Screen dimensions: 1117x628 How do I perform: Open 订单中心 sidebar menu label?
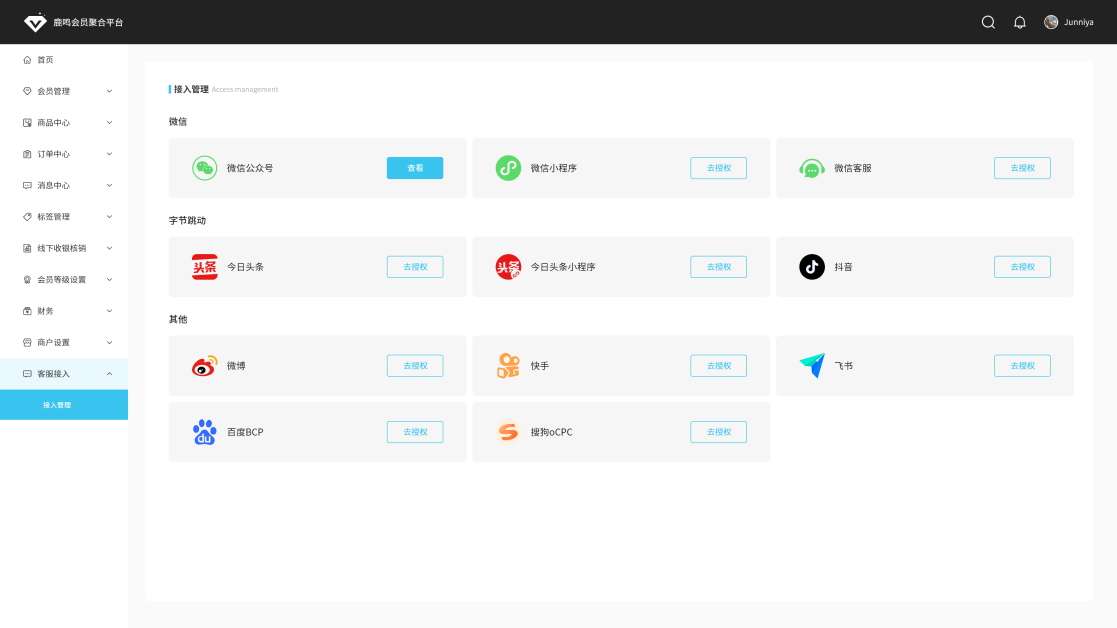coord(53,154)
